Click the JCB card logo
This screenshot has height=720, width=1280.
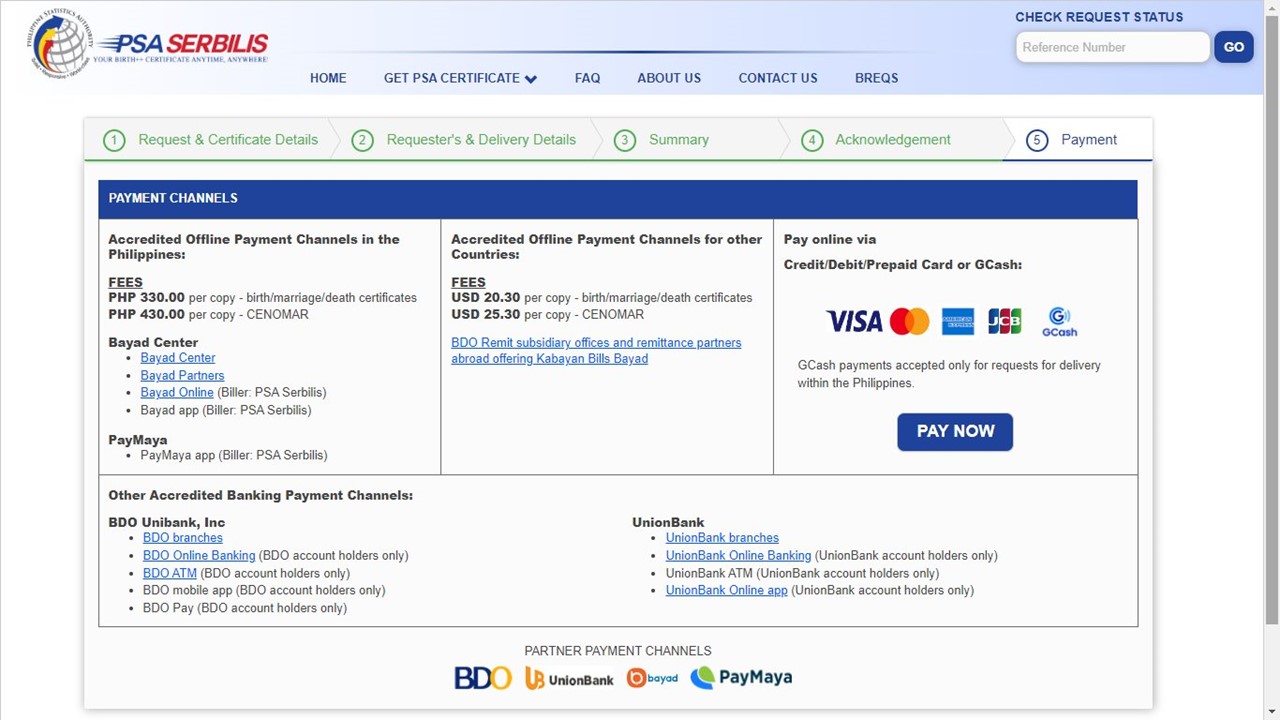[1004, 321]
